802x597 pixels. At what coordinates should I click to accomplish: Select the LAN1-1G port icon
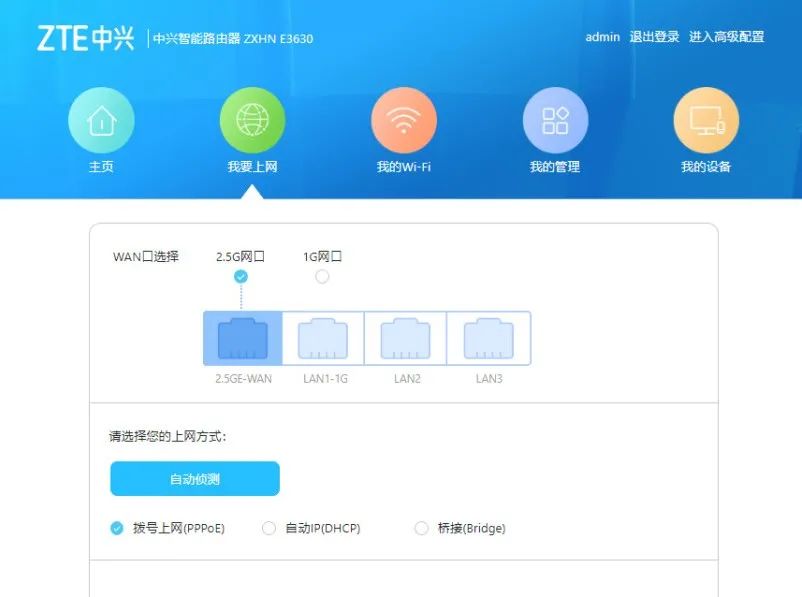point(322,338)
